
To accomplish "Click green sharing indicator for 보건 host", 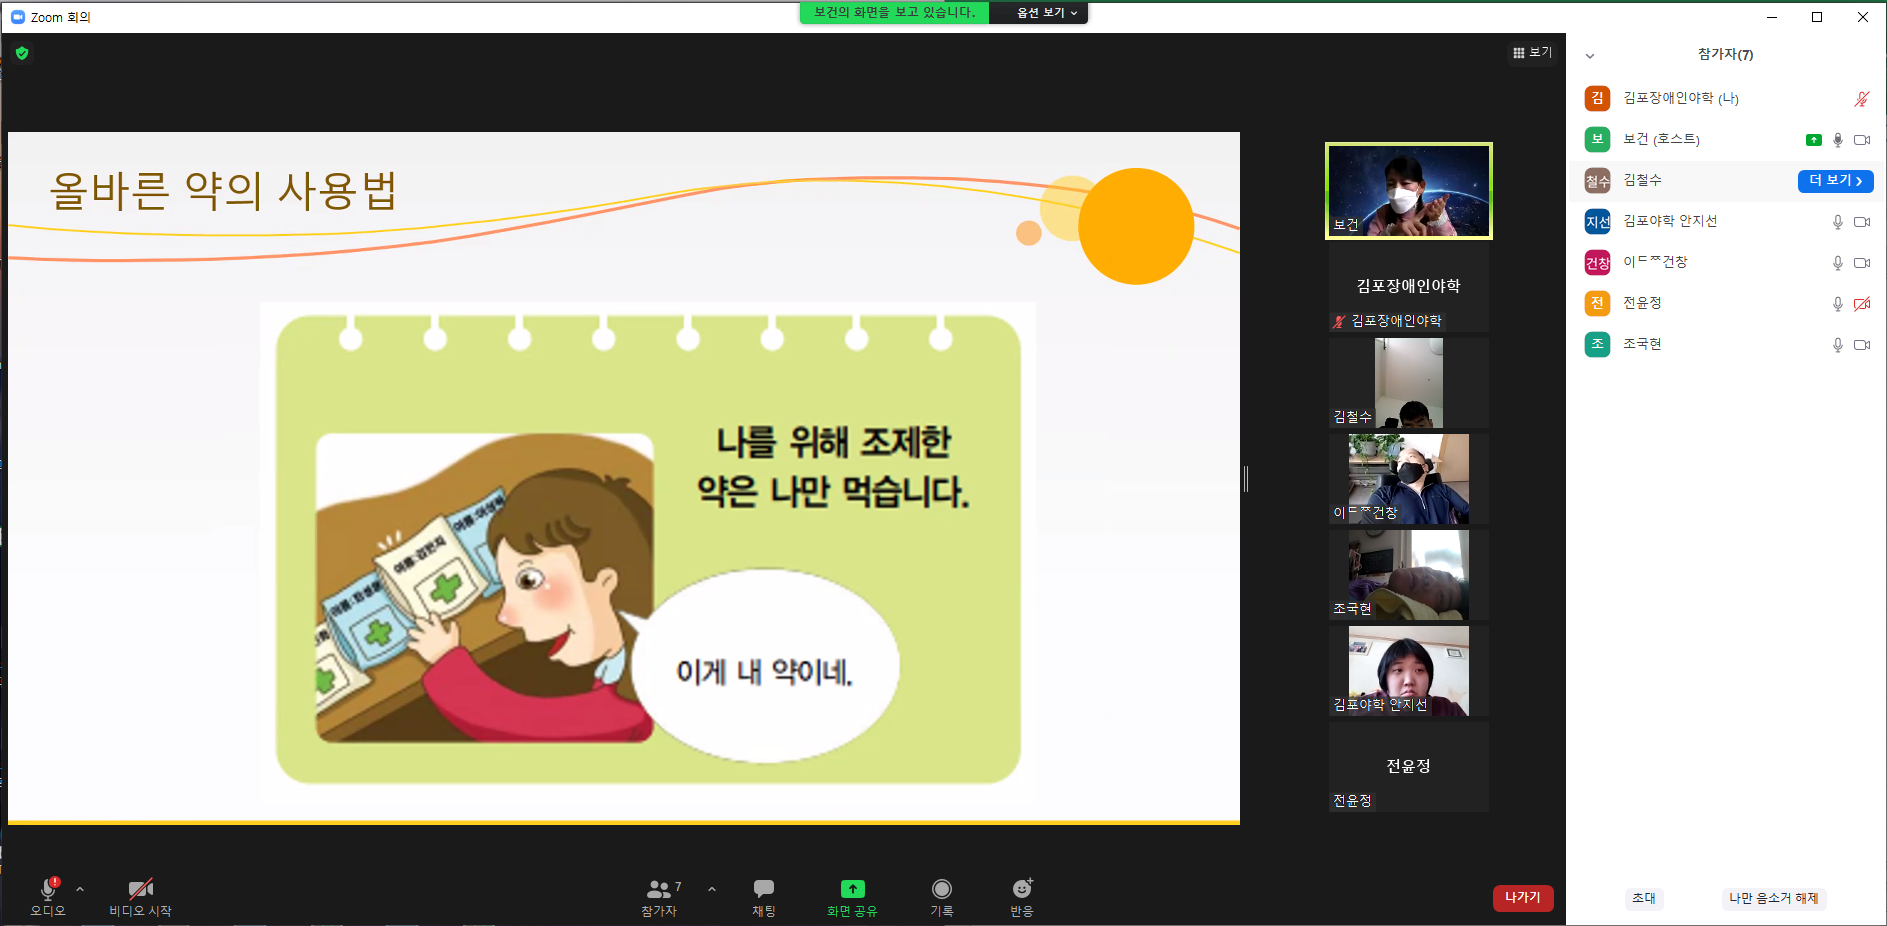I will tap(1814, 140).
